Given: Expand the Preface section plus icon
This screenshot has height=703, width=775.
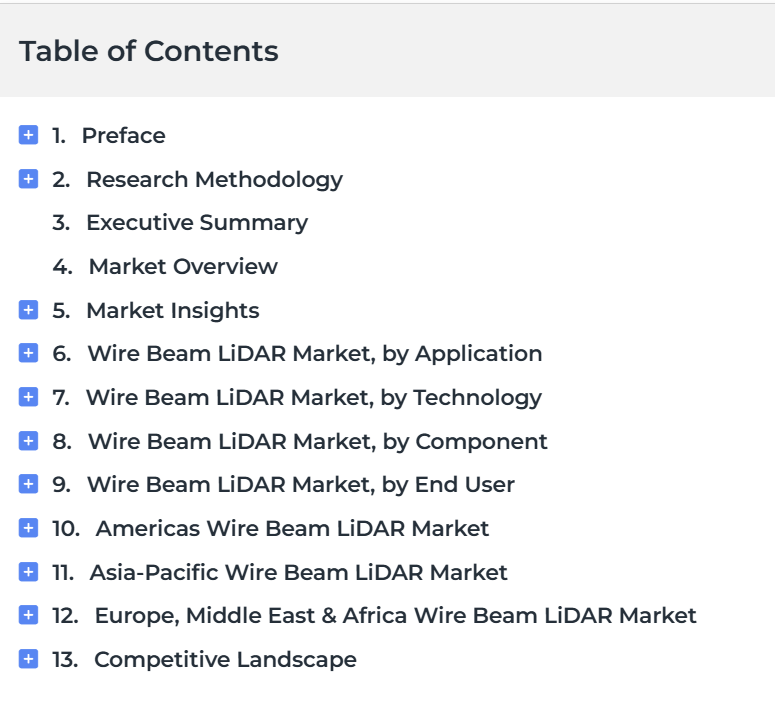Looking at the screenshot, I should tap(28, 135).
